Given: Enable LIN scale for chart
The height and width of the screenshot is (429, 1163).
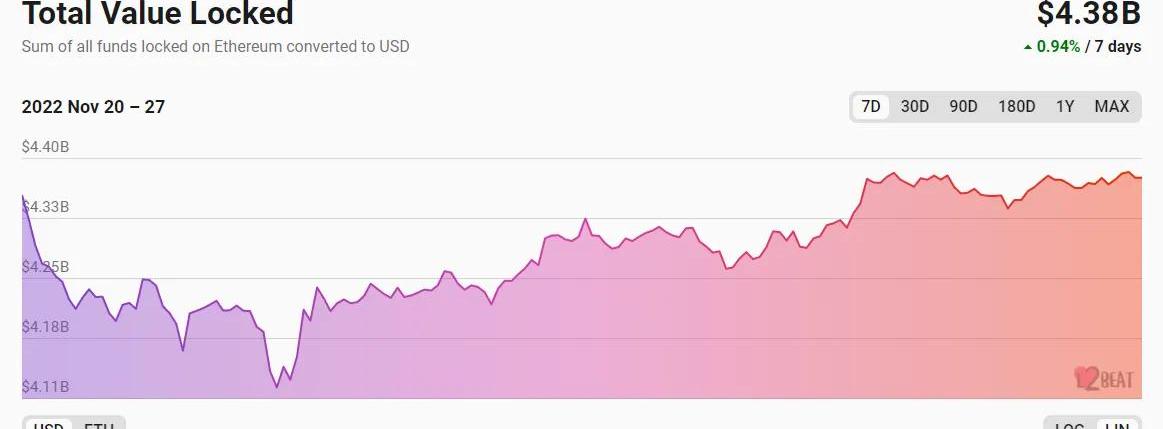Looking at the screenshot, I should pyautogui.click(x=1117, y=425).
